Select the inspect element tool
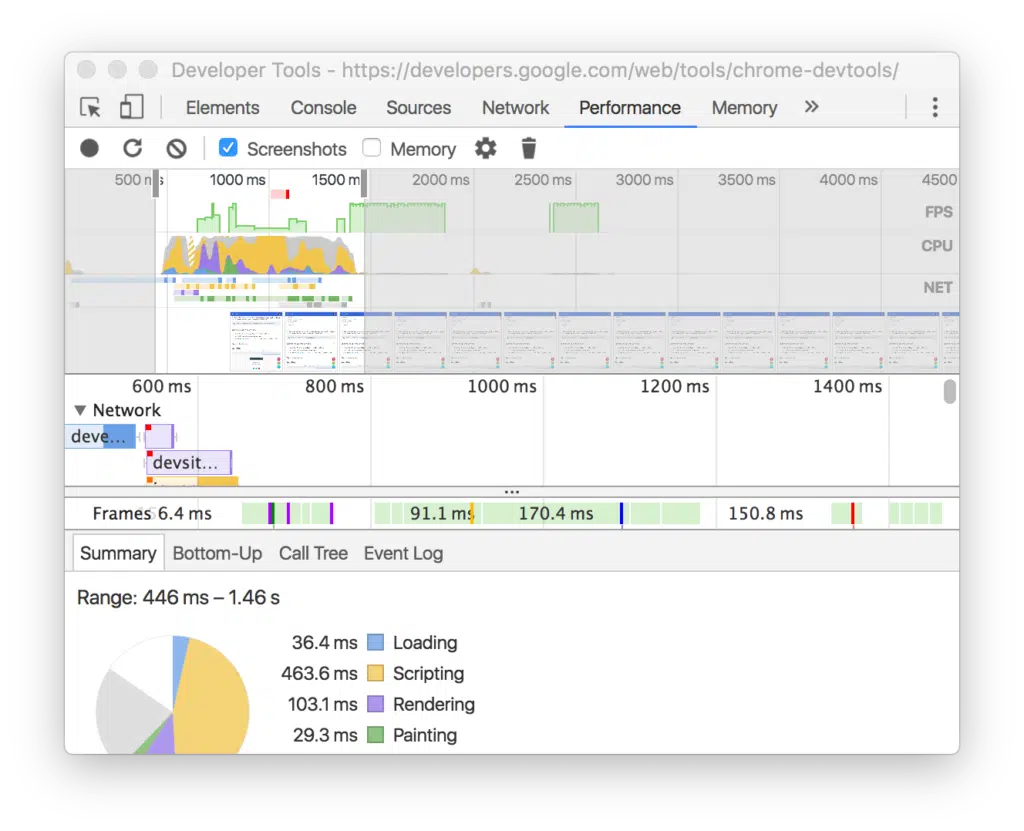Viewport: 1024px width, 831px height. (90, 106)
